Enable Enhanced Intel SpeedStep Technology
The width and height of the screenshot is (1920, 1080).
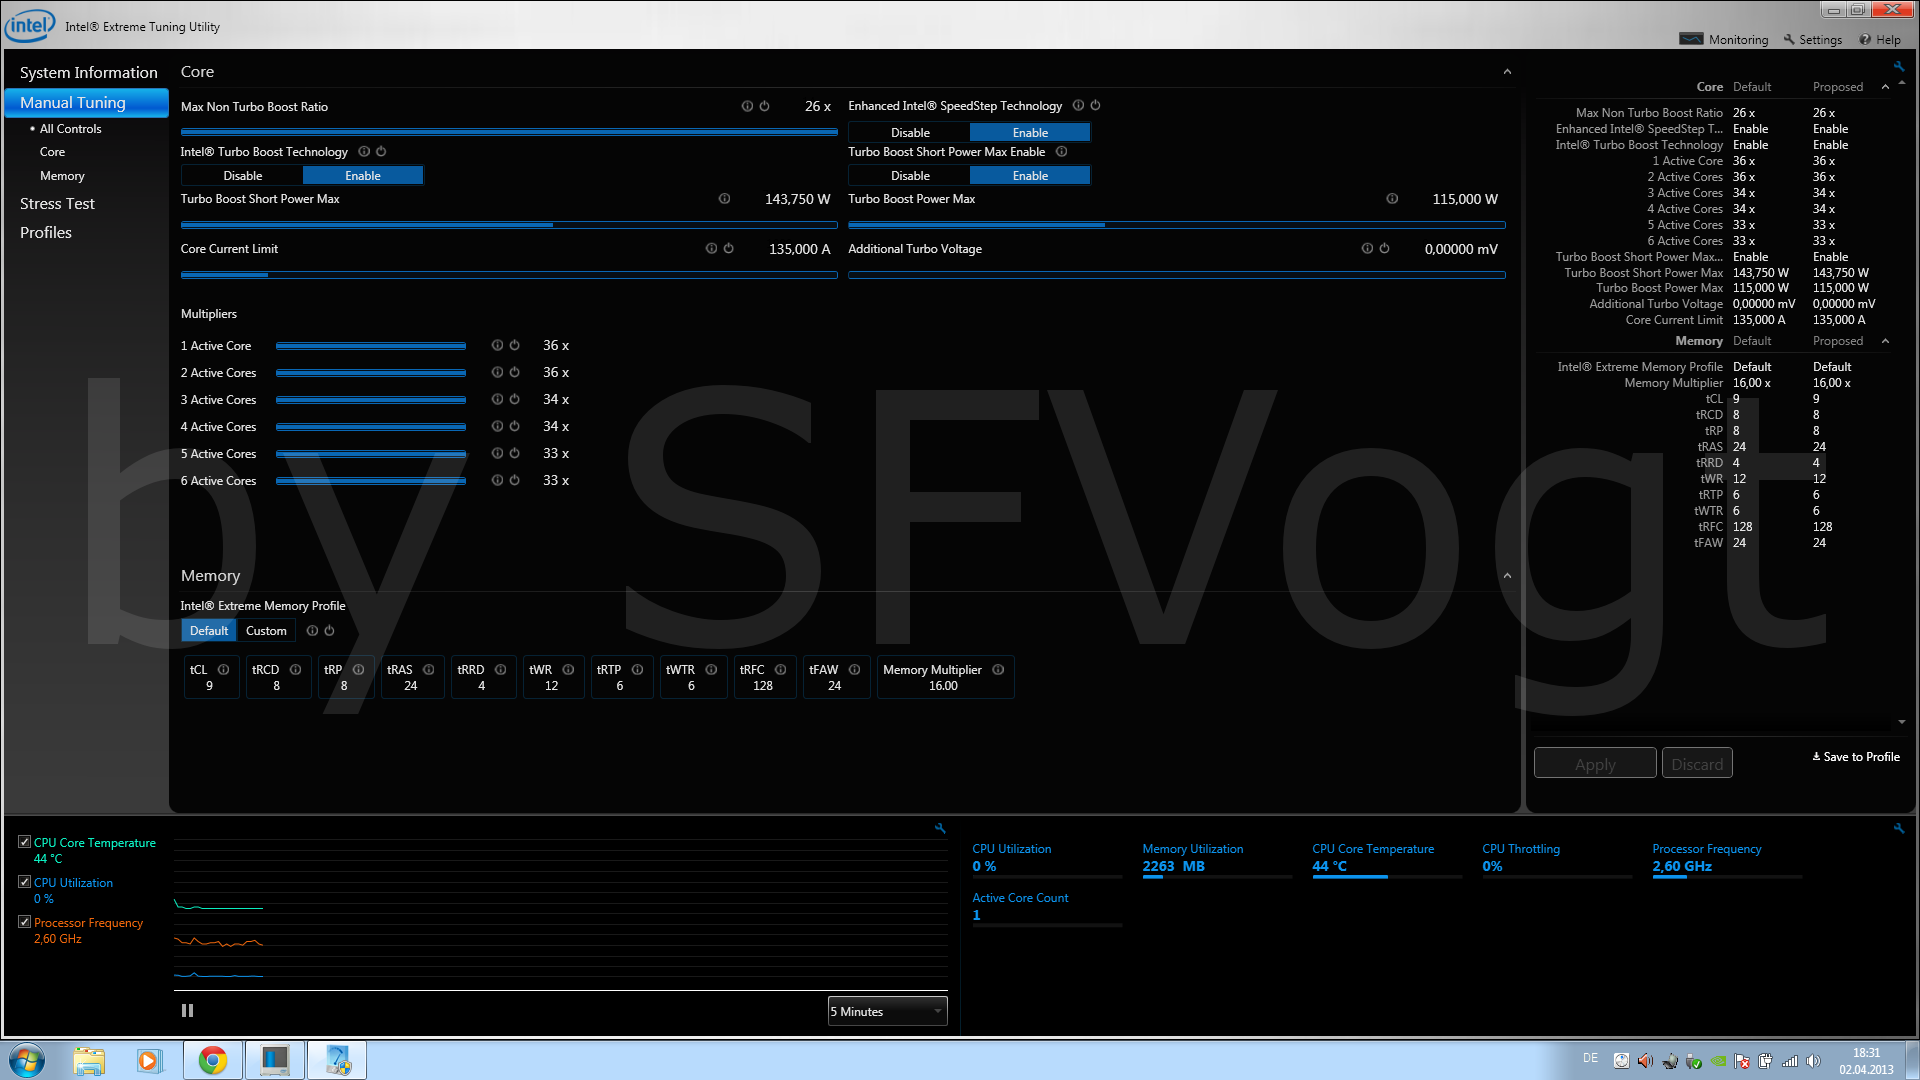(1030, 133)
